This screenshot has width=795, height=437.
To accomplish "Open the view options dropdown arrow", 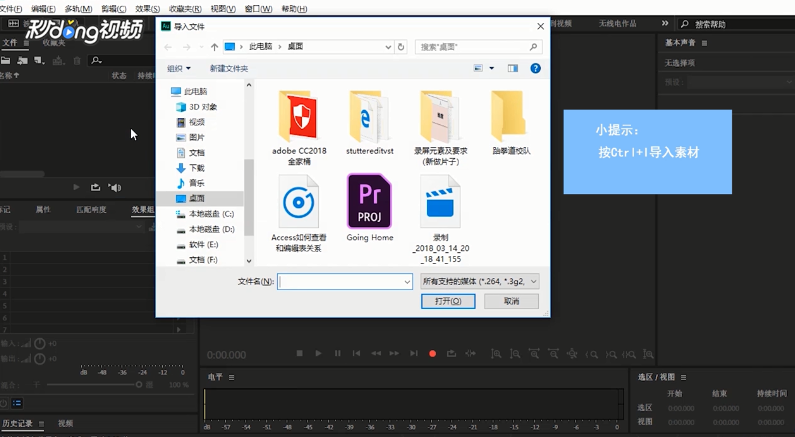I will point(491,68).
